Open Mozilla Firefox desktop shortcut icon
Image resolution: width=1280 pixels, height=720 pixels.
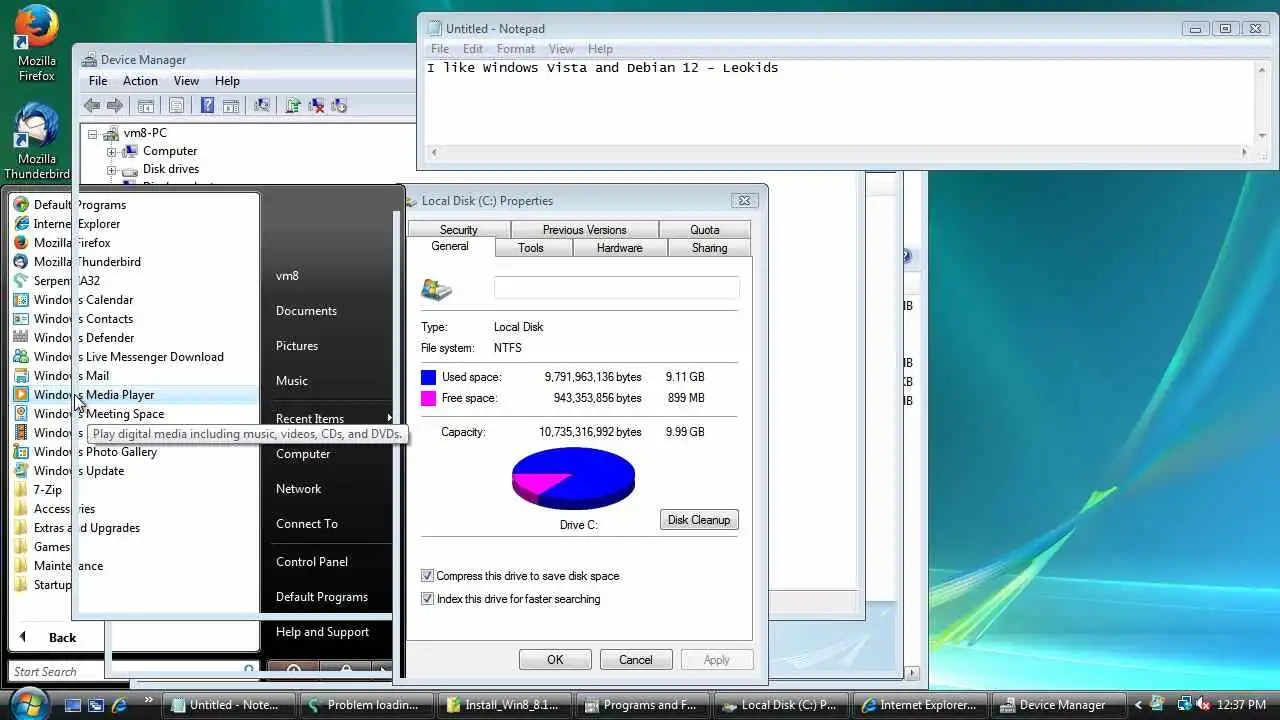pos(36,28)
